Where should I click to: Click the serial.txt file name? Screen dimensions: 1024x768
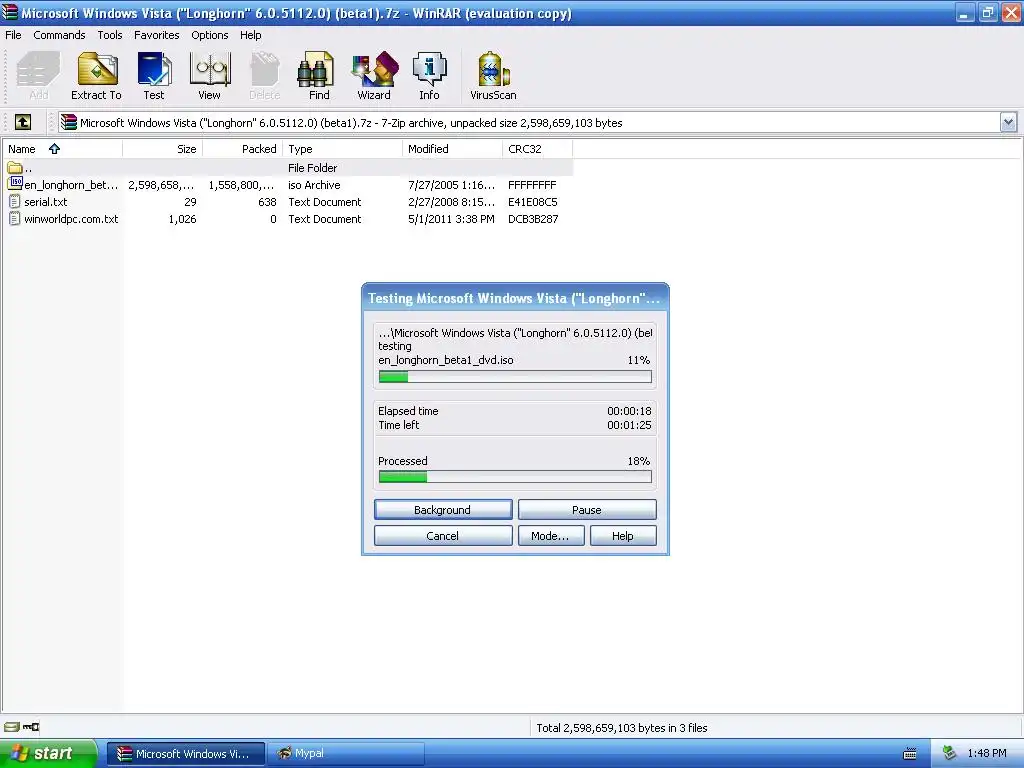[46, 202]
